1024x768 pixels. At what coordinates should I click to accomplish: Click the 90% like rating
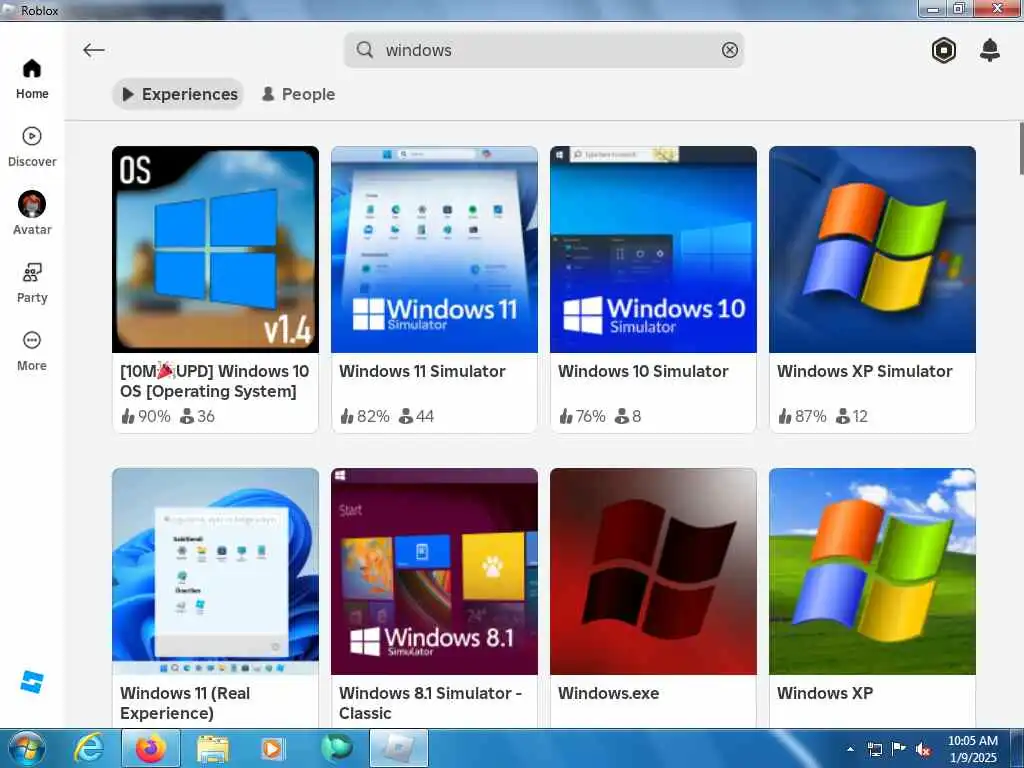coord(146,416)
